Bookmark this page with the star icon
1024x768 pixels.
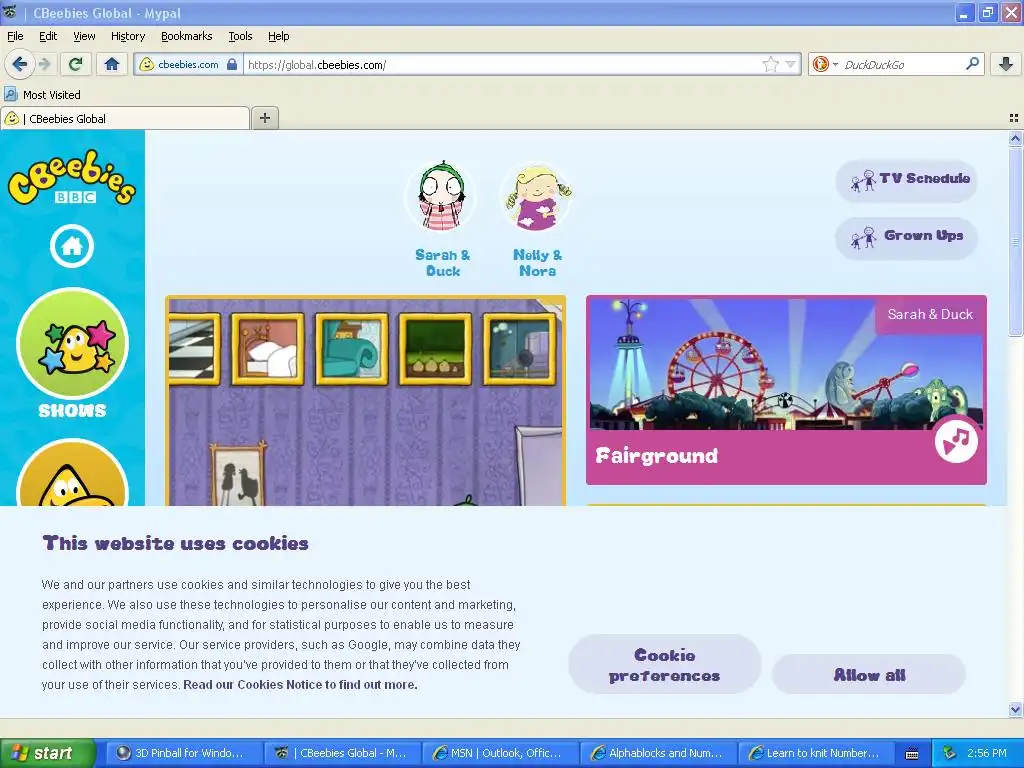[771, 64]
